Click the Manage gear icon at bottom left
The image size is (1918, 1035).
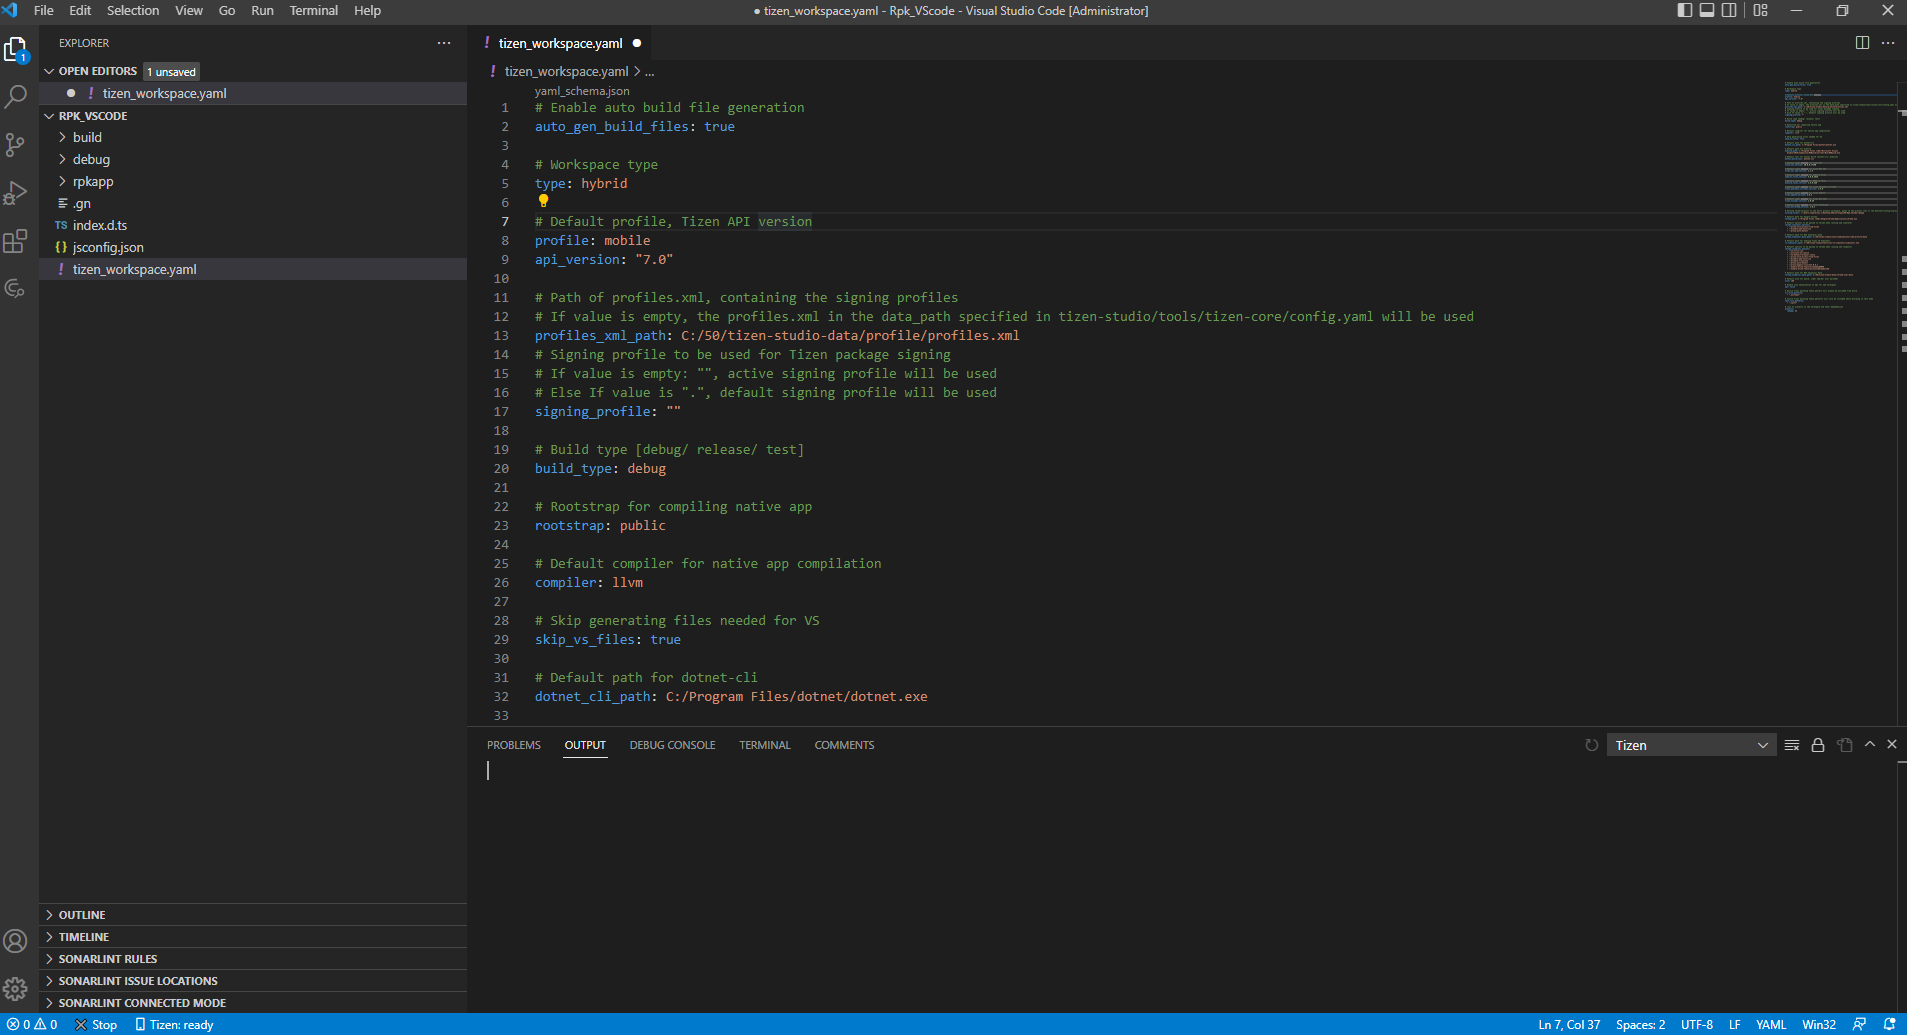pos(16,988)
